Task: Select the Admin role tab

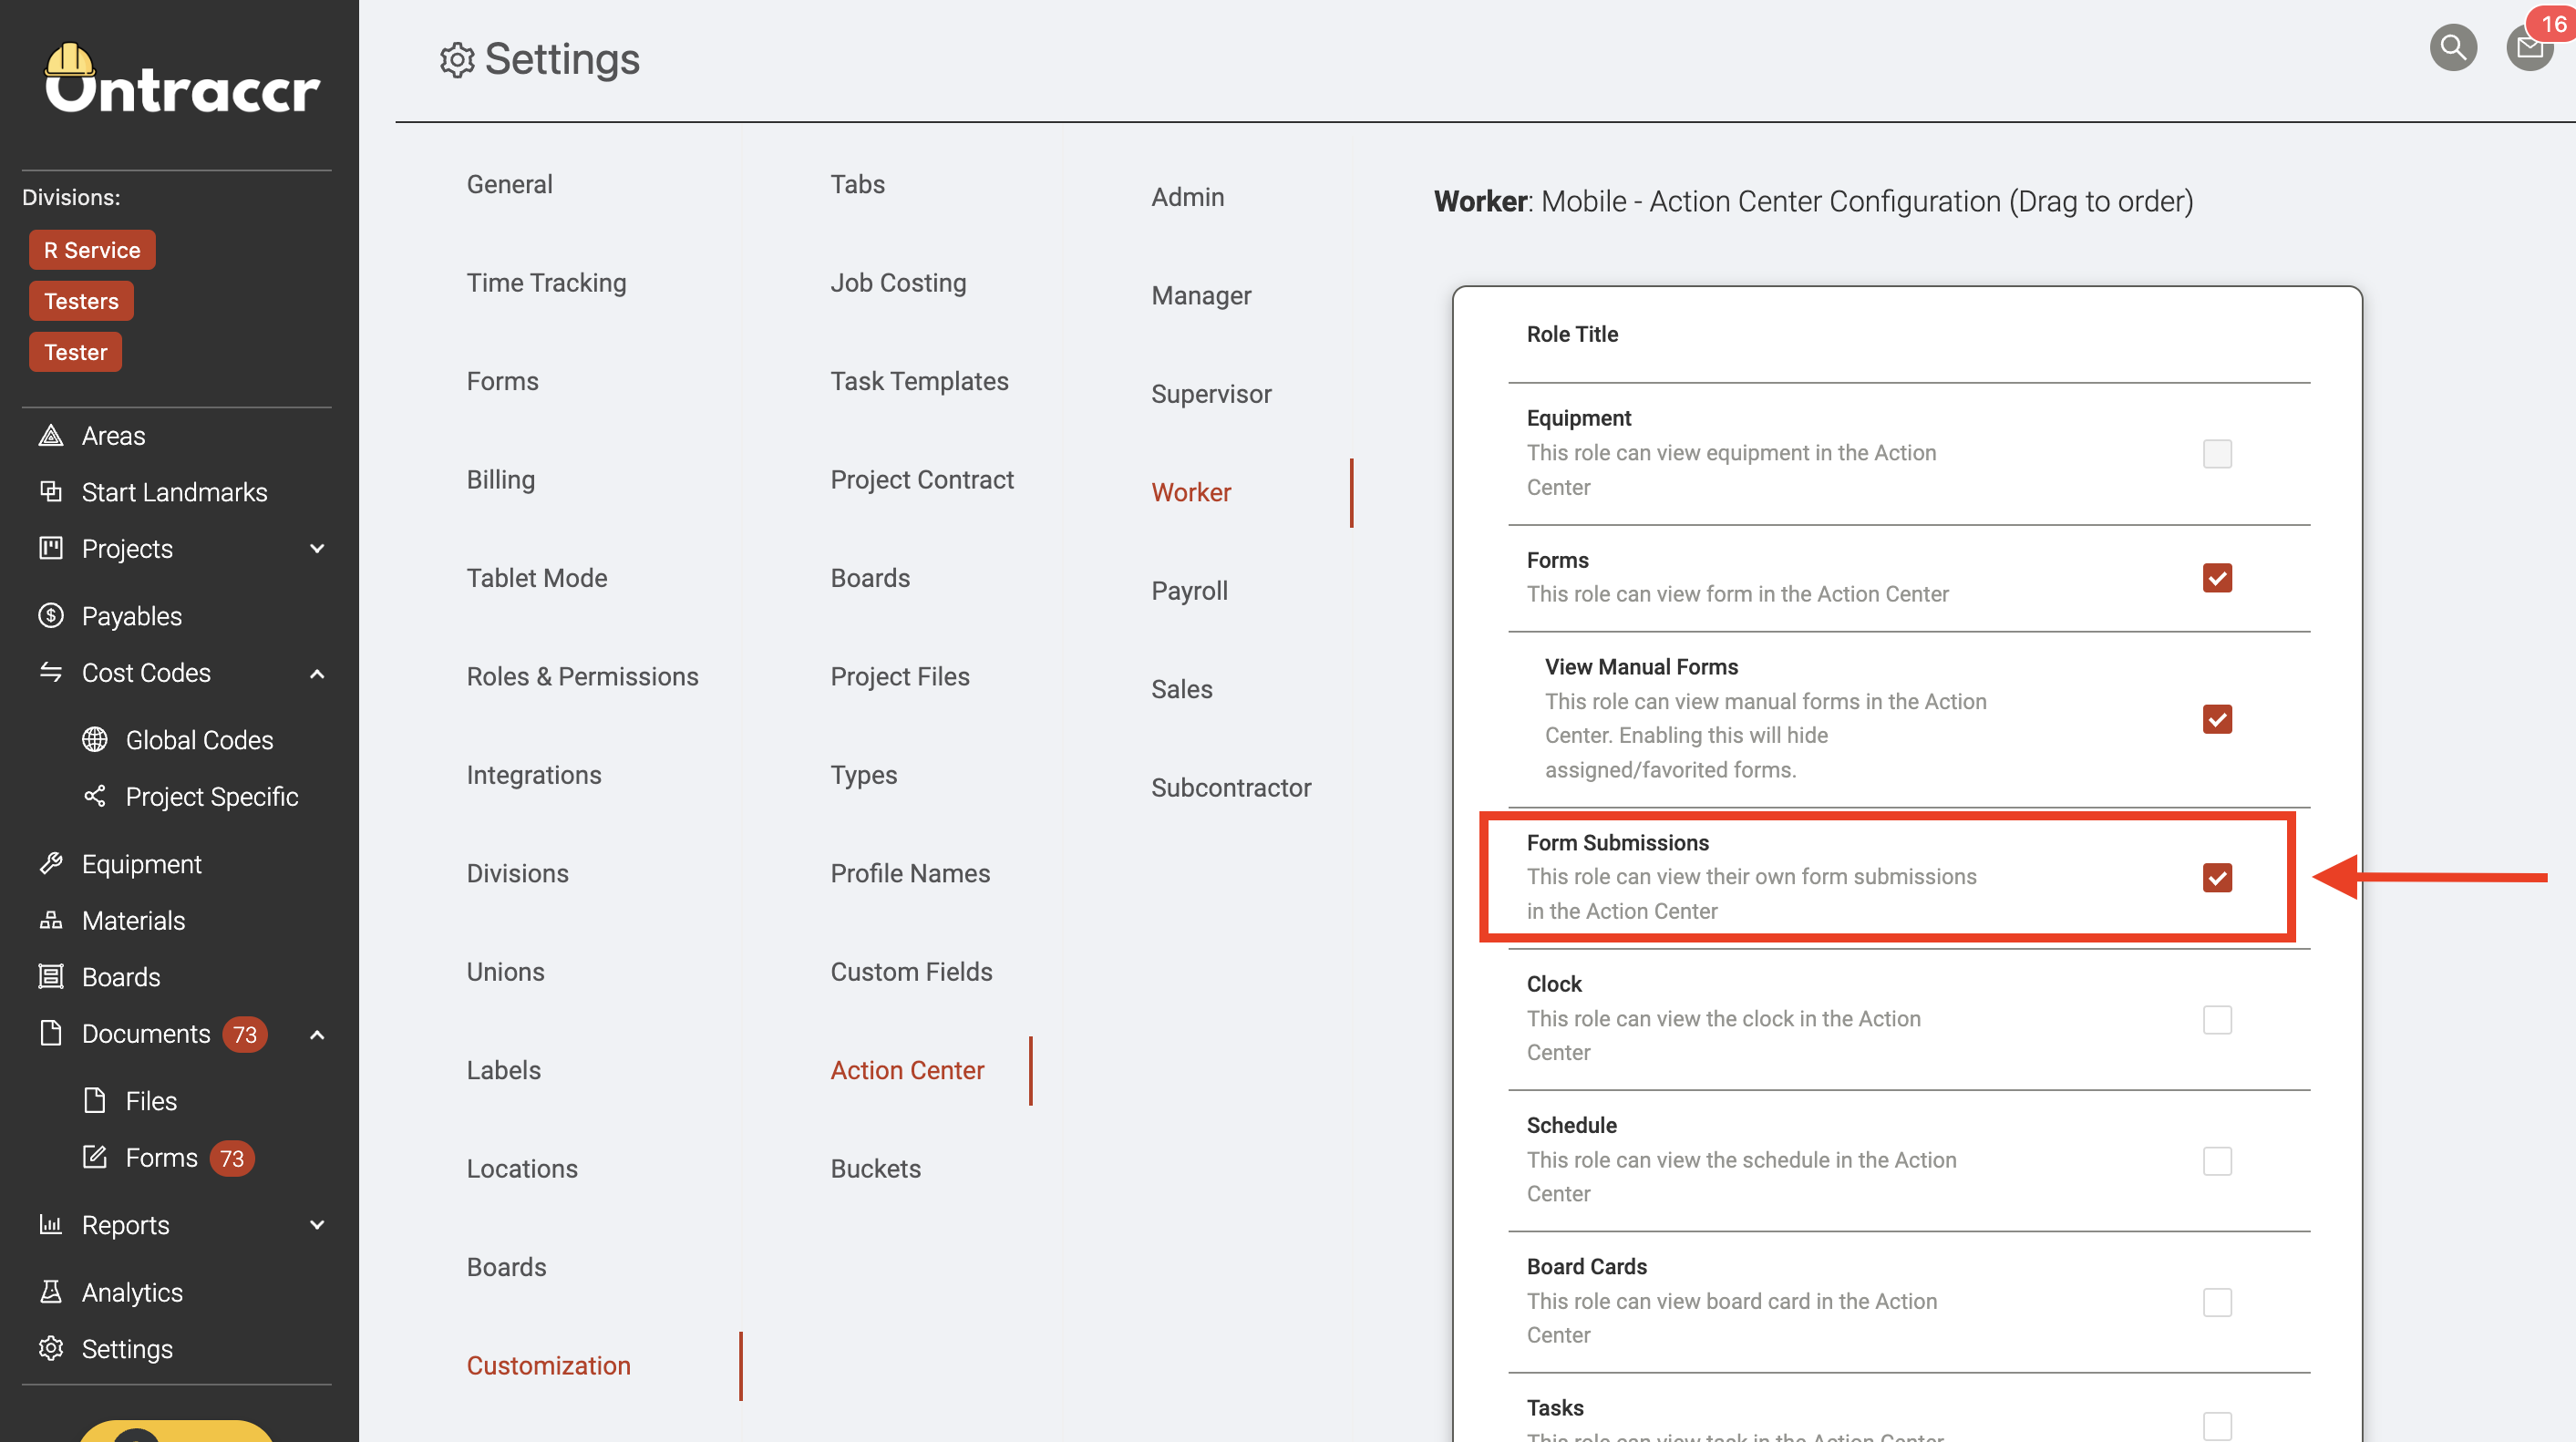Action: [x=1187, y=197]
